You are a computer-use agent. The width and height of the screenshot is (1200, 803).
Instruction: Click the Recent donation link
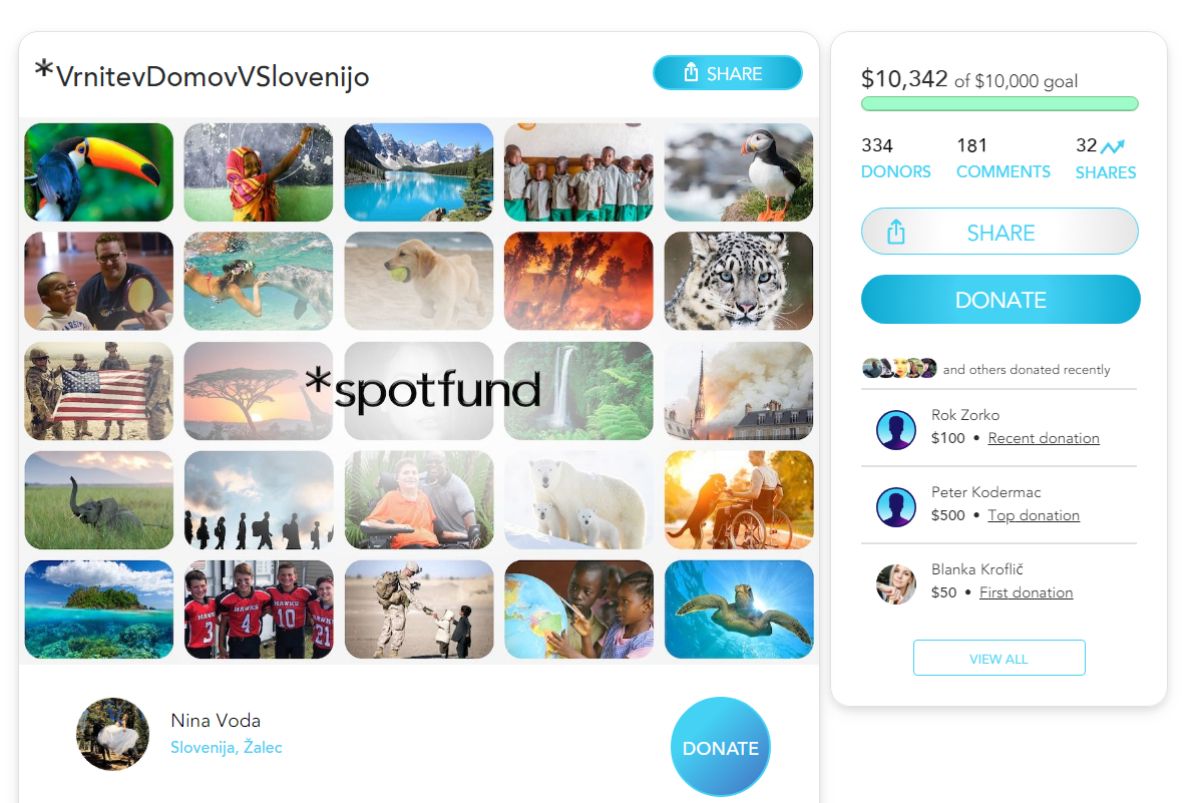pos(1043,438)
